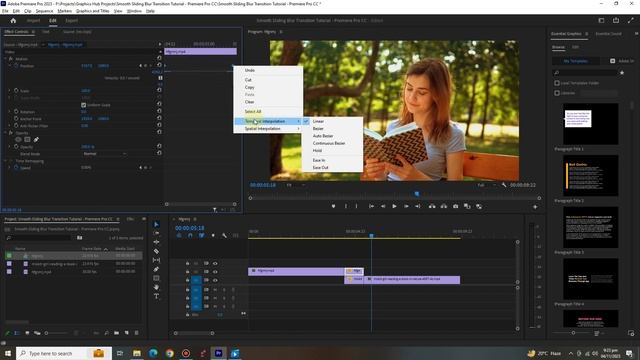The height and width of the screenshot is (360, 640).
Task: Select the Razor tool
Action: tap(156, 251)
